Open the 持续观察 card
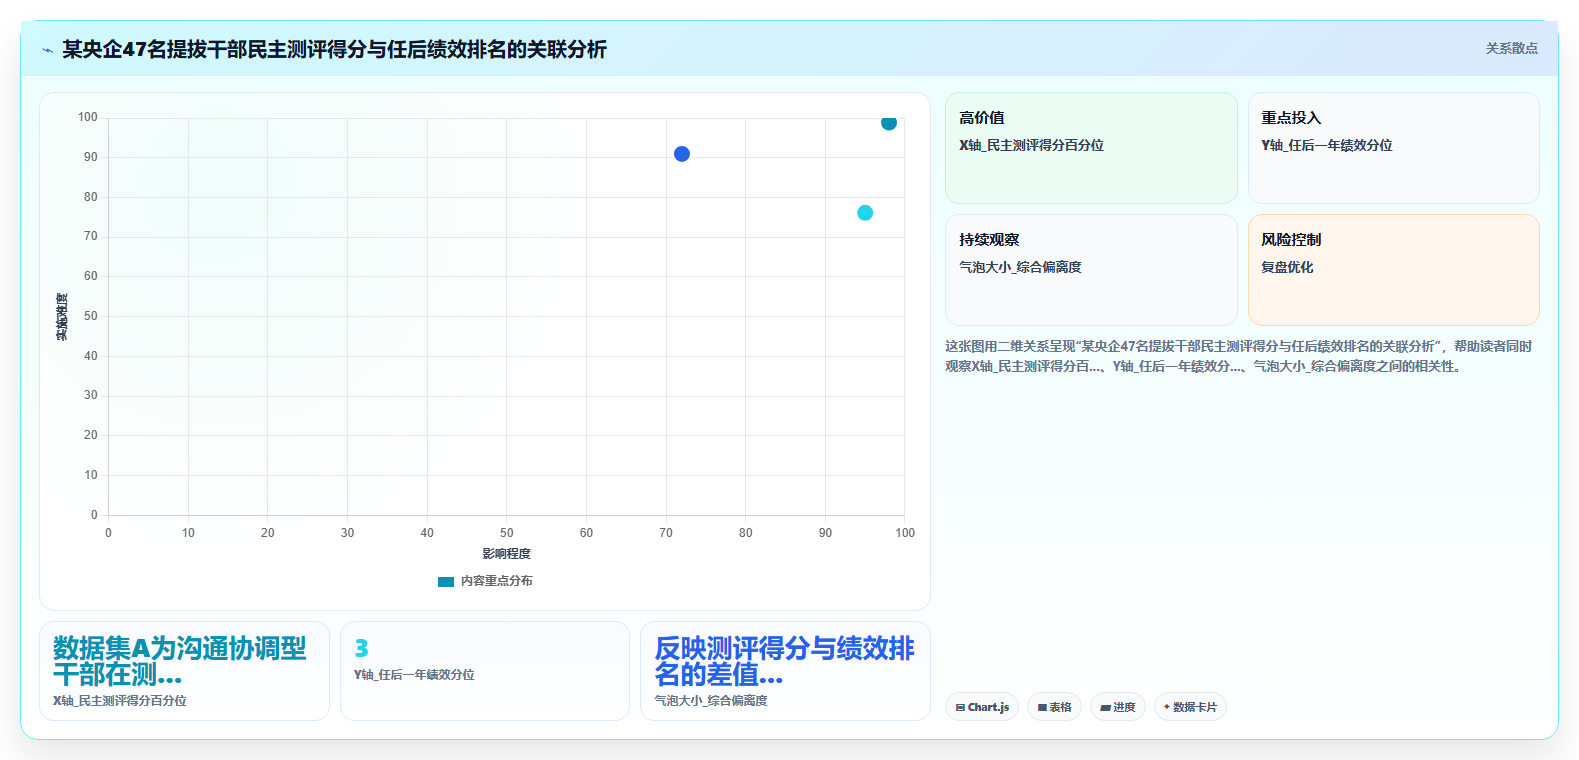Image resolution: width=1579 pixels, height=760 pixels. point(1091,270)
